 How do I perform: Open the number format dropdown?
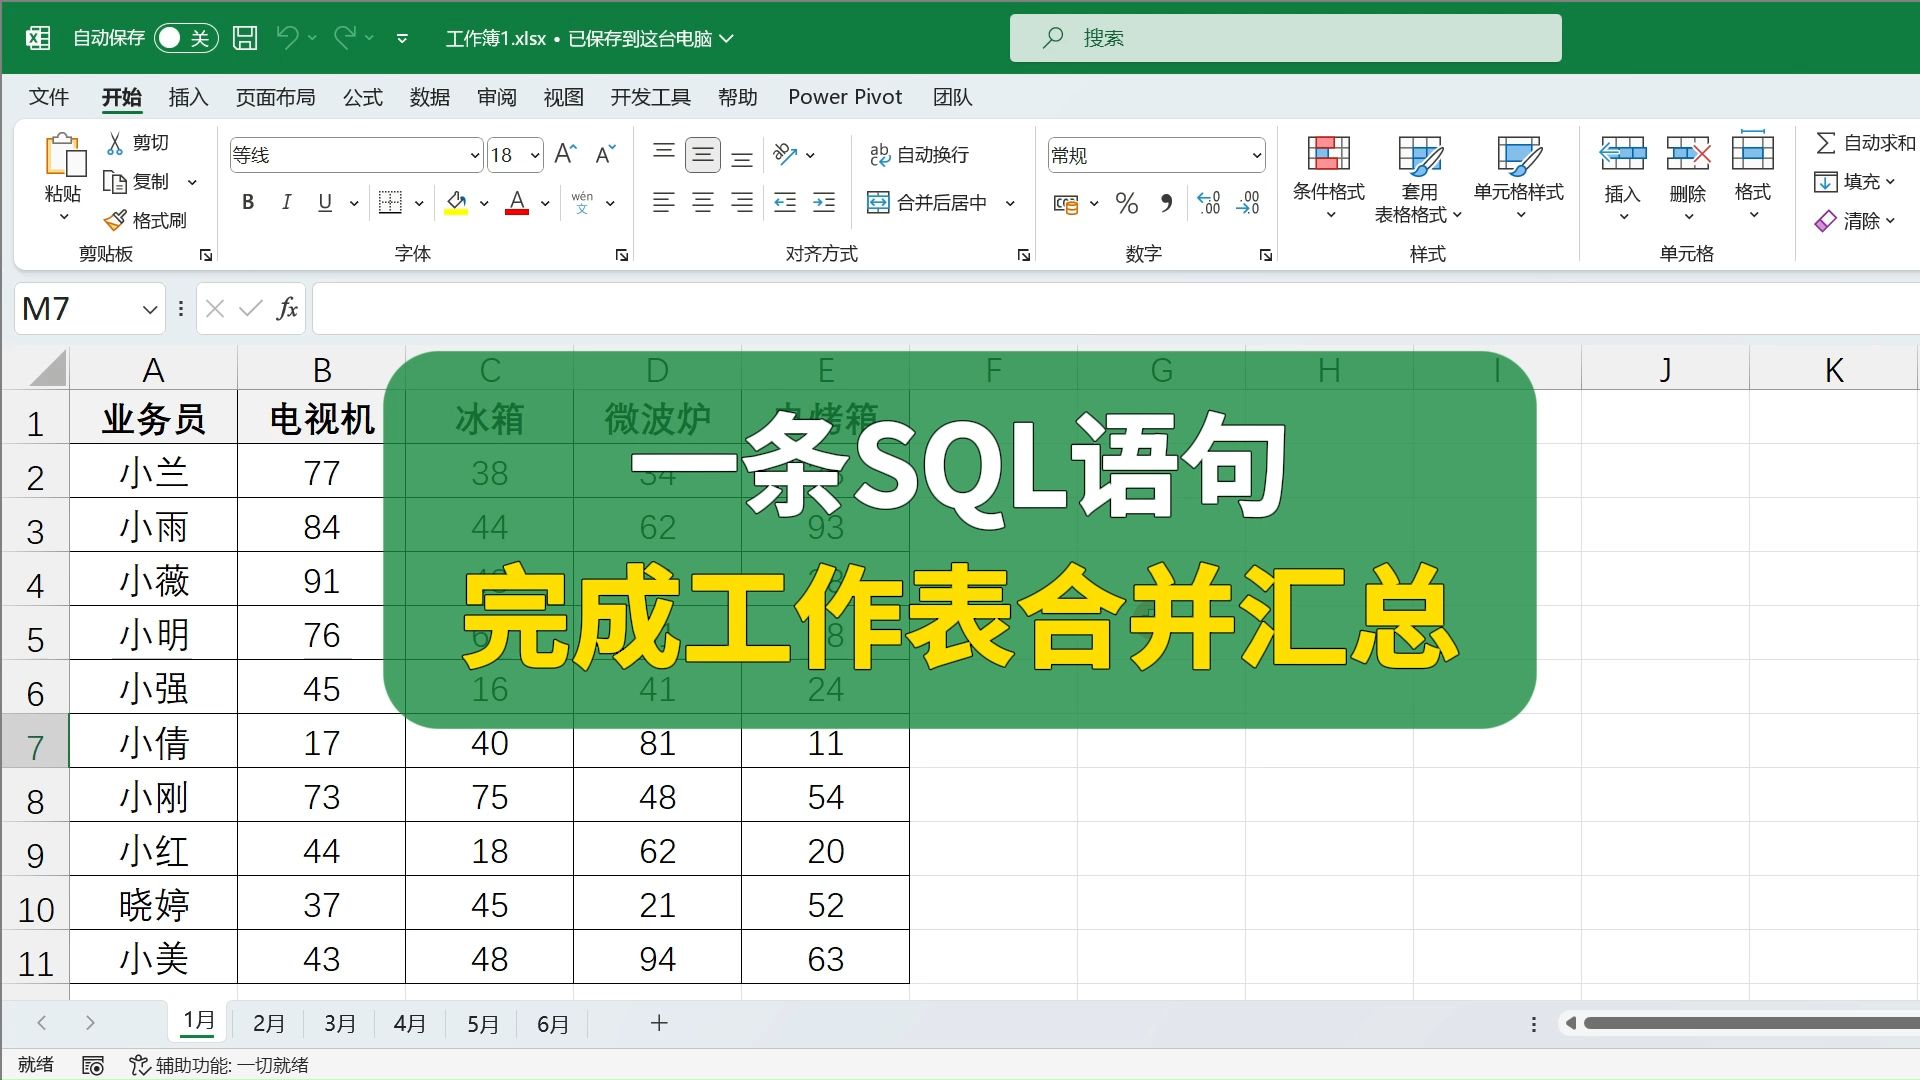pyautogui.click(x=1256, y=155)
